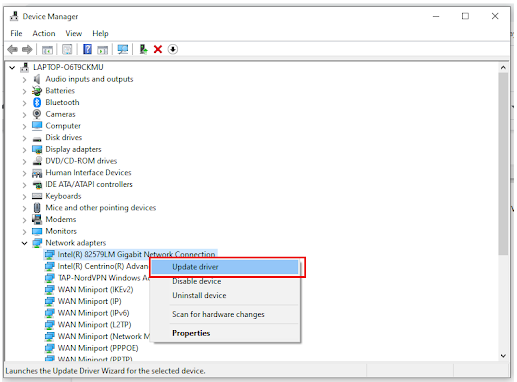Maximize the Device Manager window
The image size is (517, 382).
(x=465, y=16)
